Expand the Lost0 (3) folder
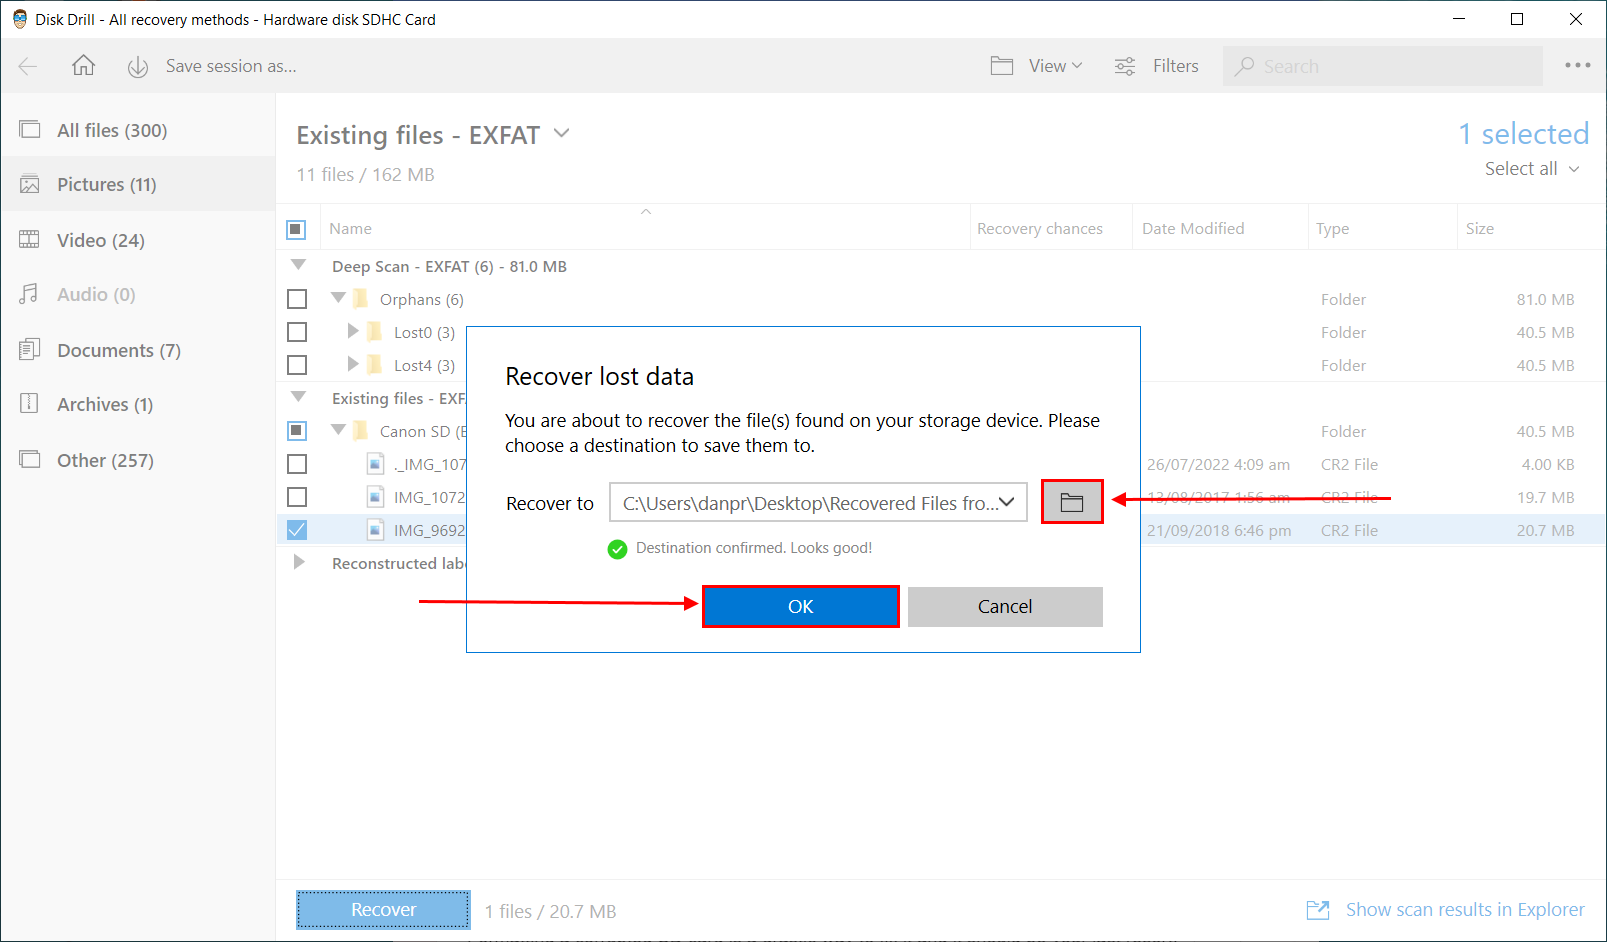 point(352,331)
